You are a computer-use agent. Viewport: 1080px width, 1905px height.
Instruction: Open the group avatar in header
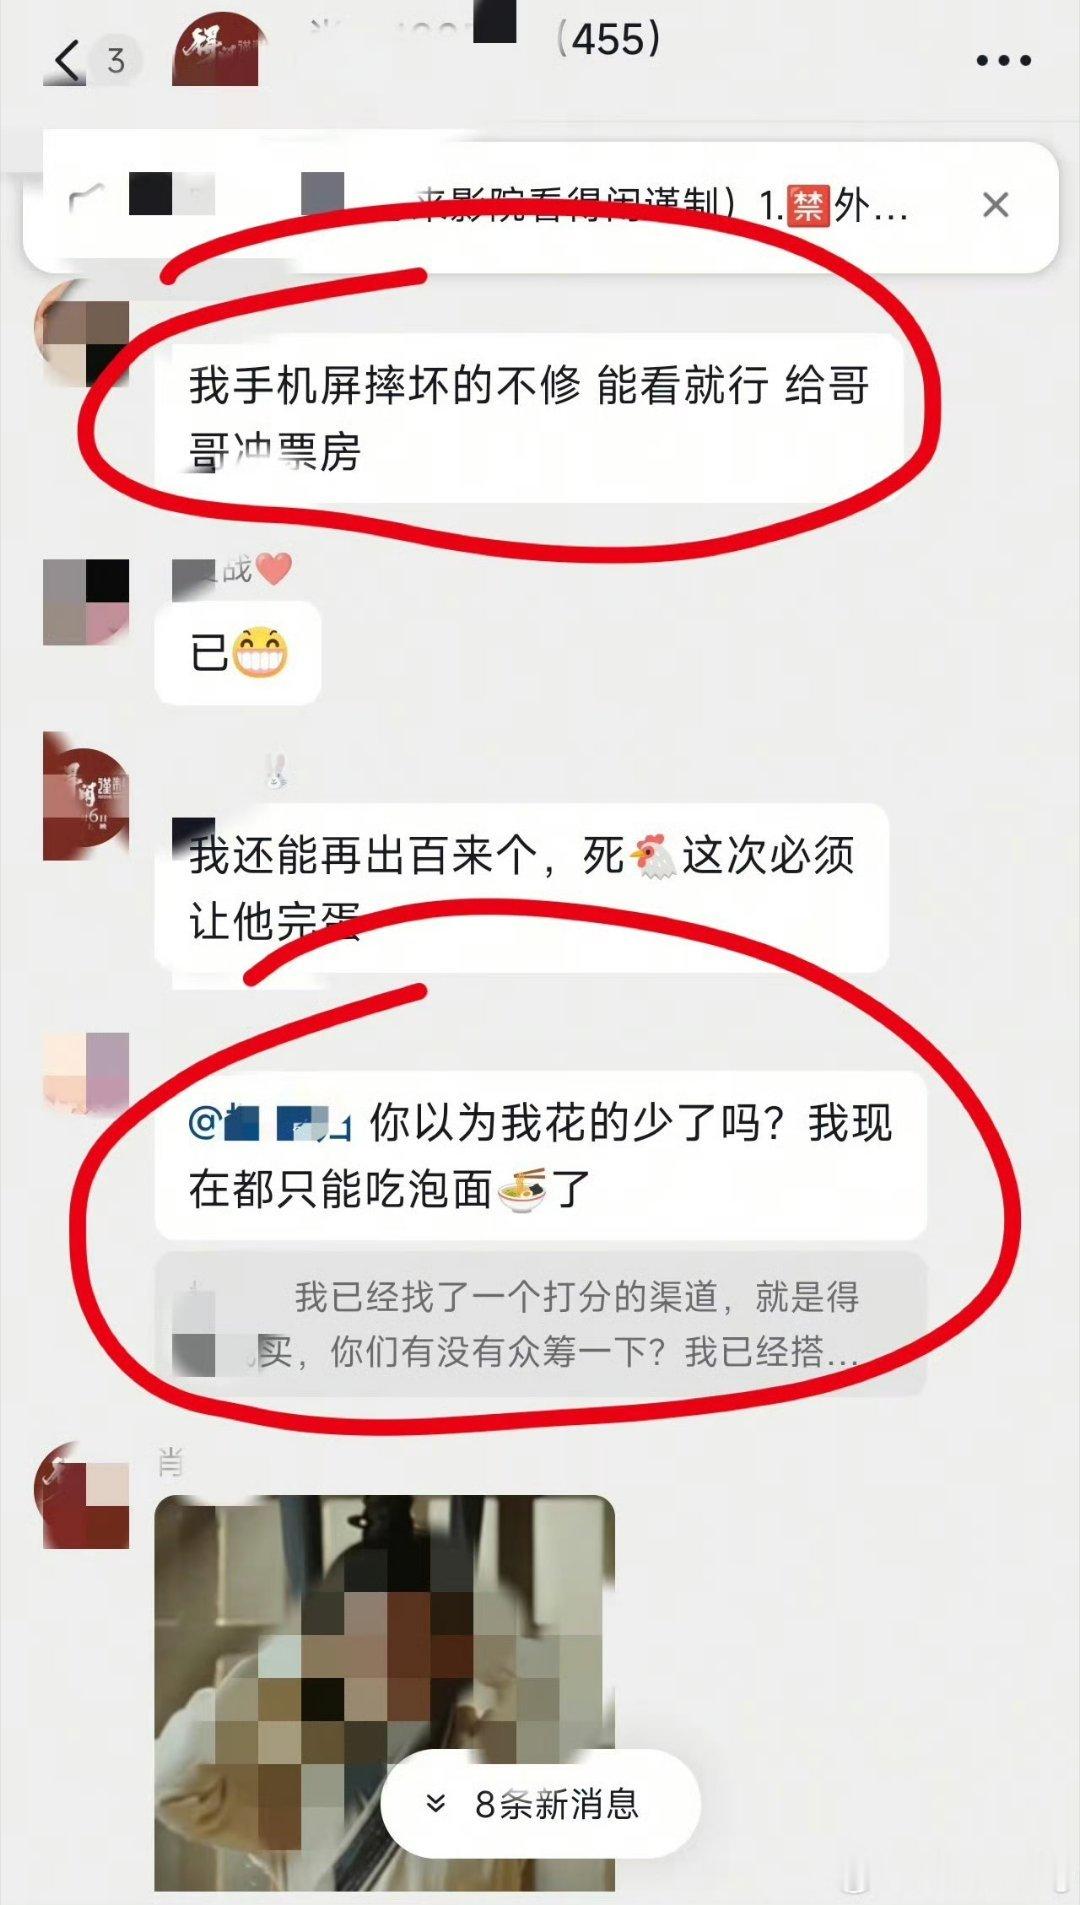[215, 50]
